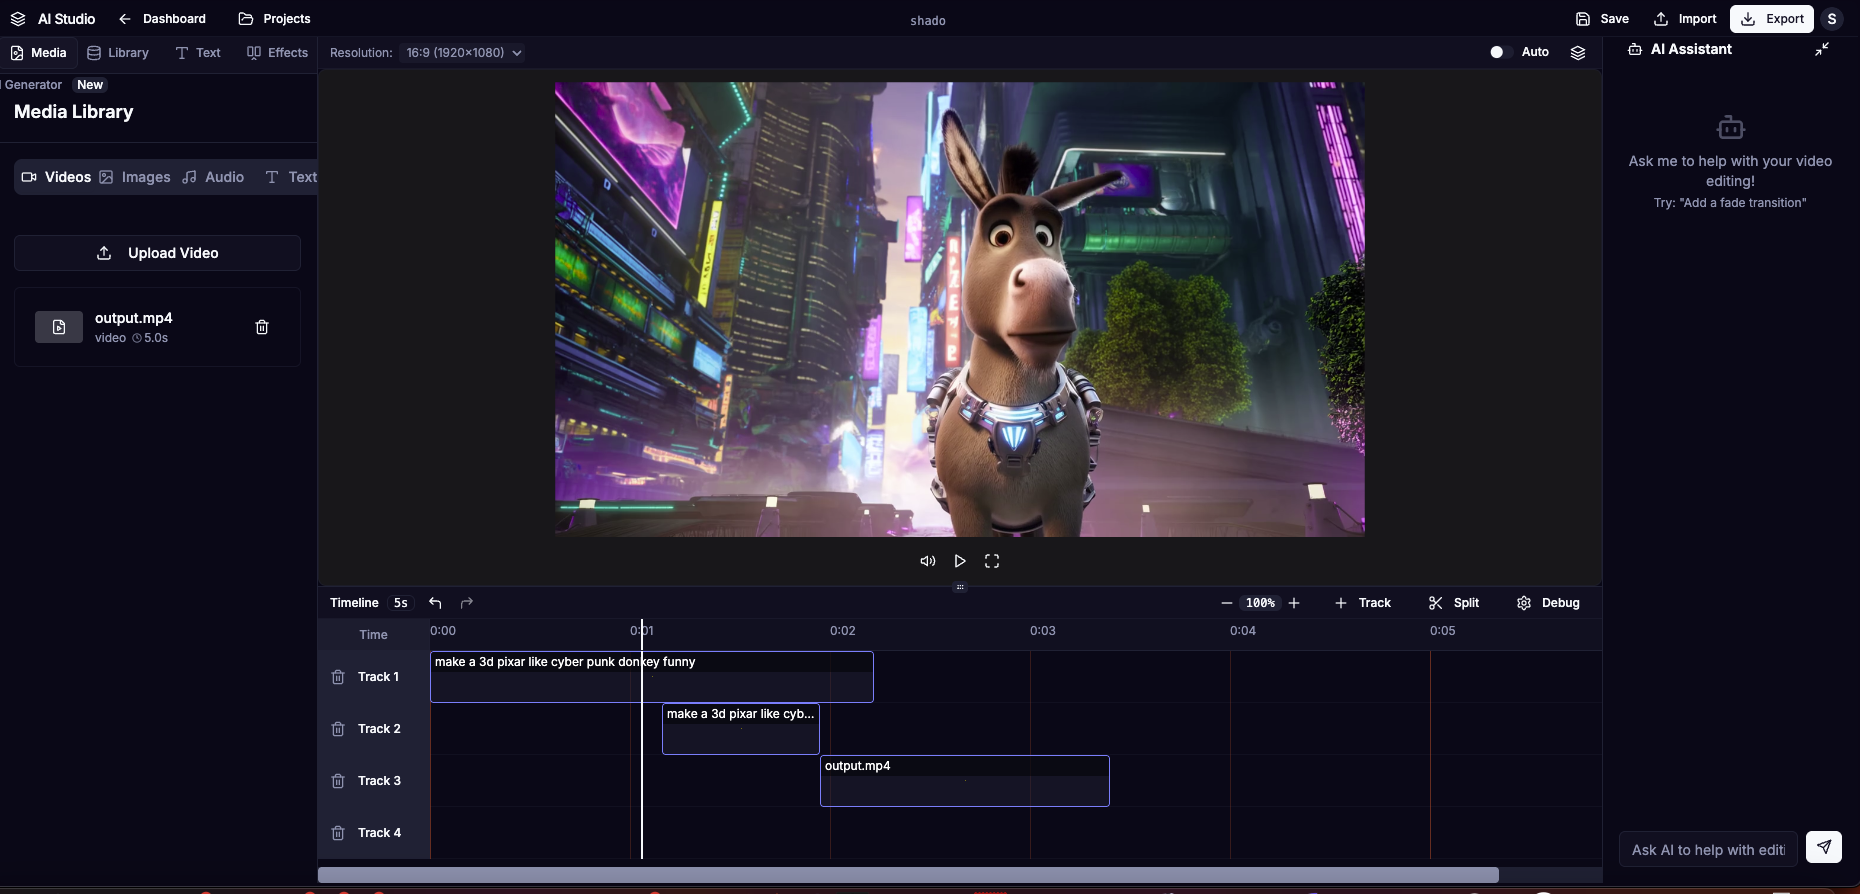Delete Track 3 with its trash icon

pos(338,781)
